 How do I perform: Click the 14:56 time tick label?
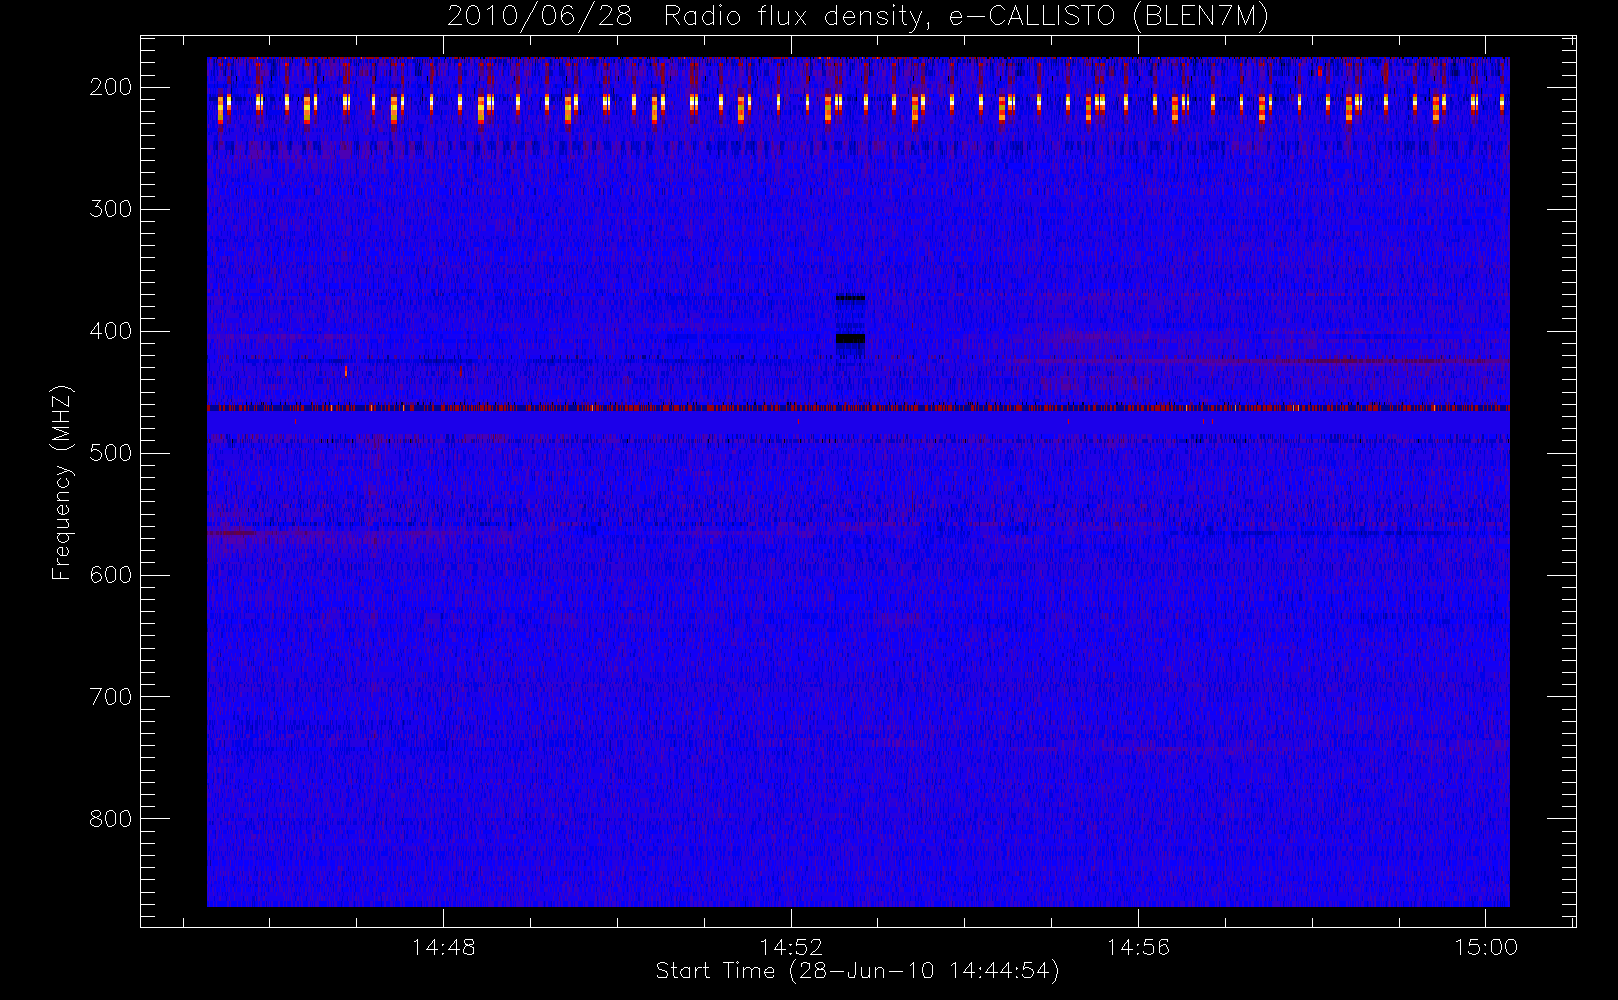(x=1138, y=947)
